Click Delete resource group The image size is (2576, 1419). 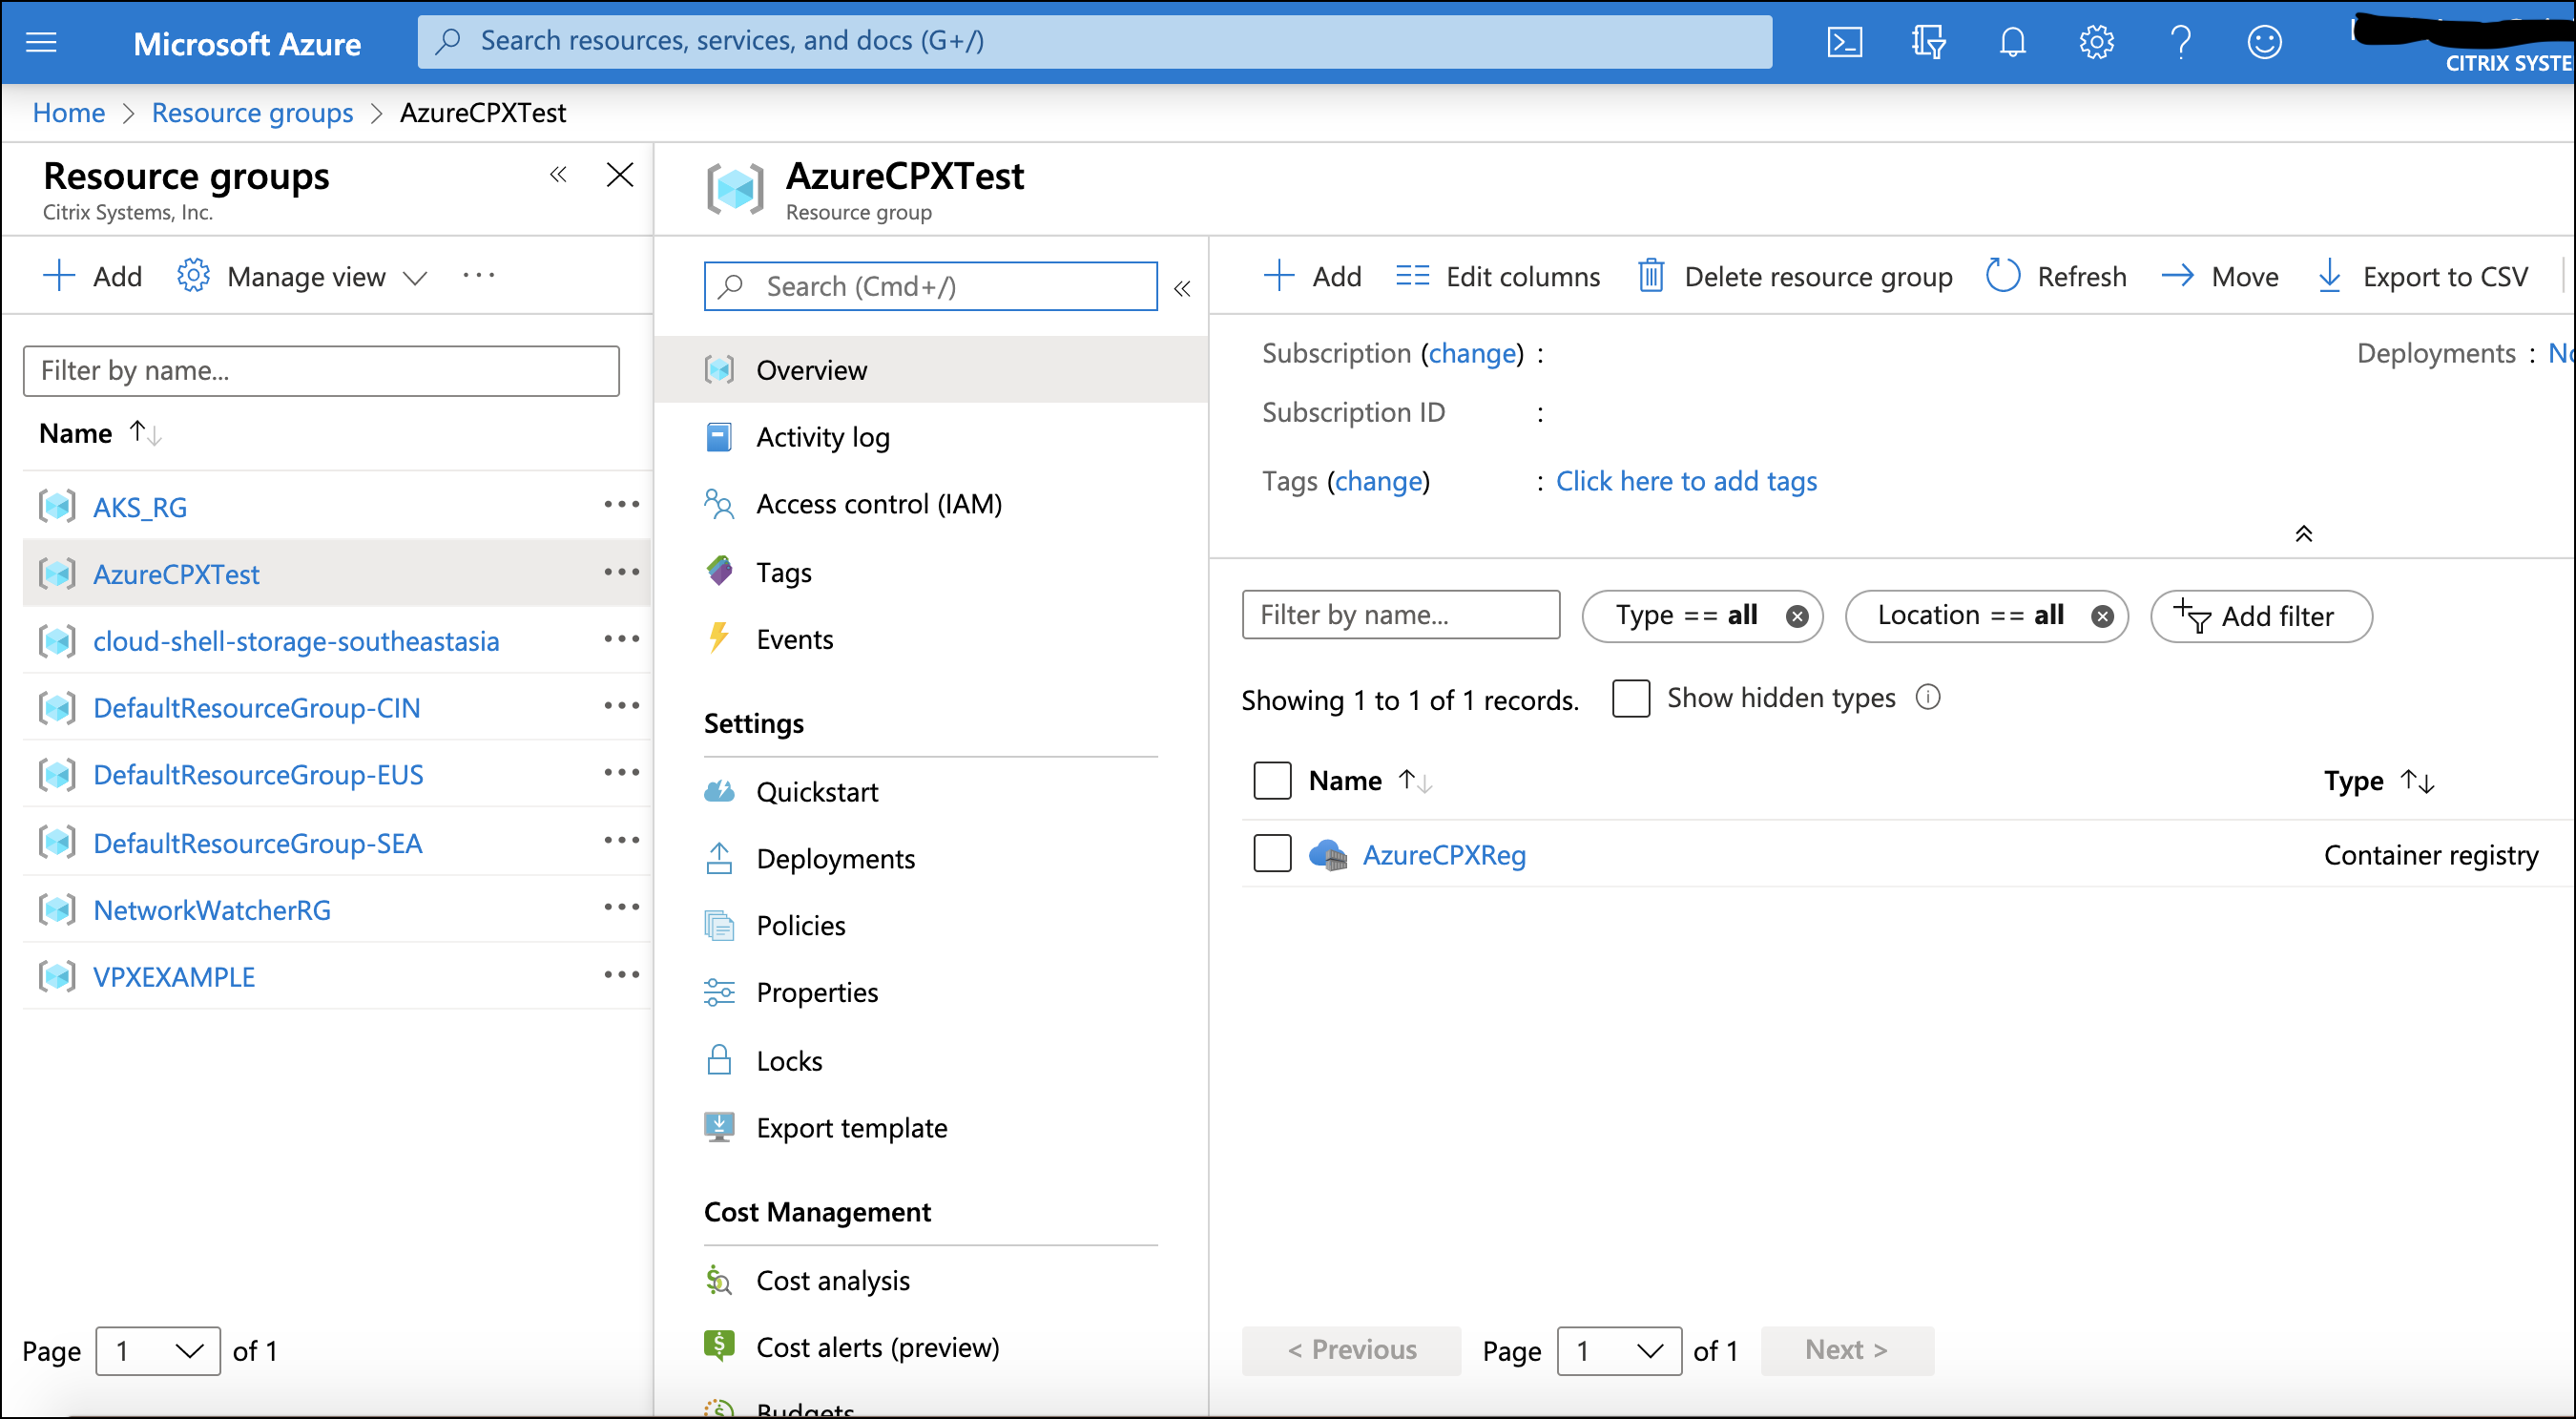[1795, 277]
